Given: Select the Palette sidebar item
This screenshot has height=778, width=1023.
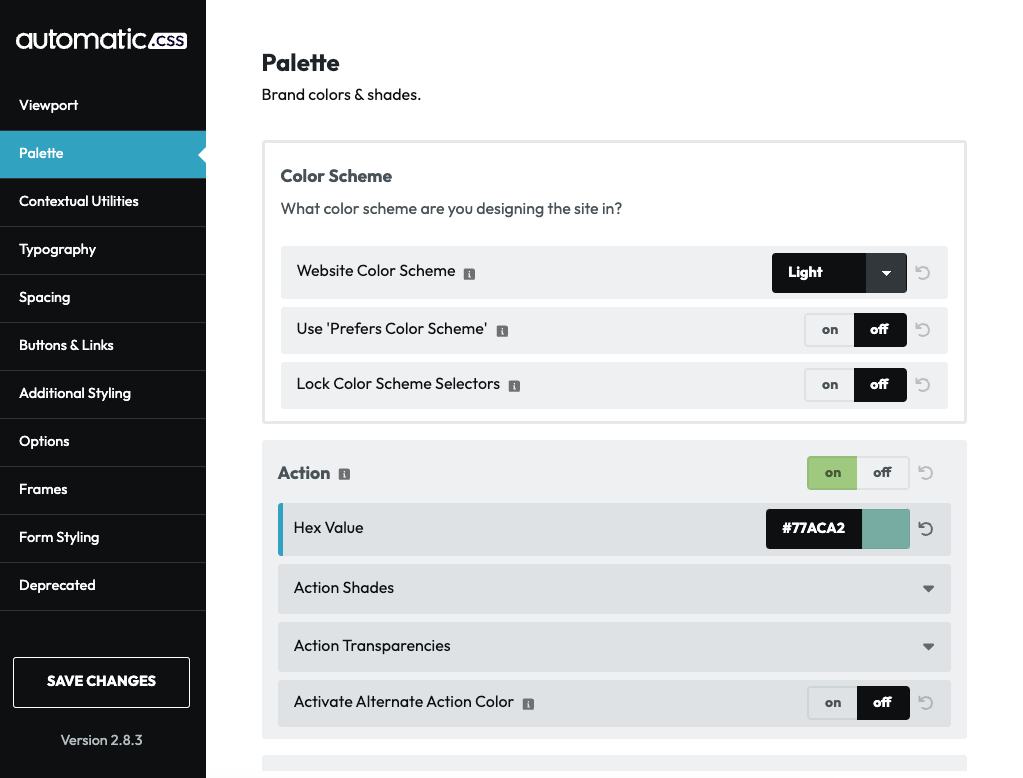Looking at the screenshot, I should pos(103,154).
